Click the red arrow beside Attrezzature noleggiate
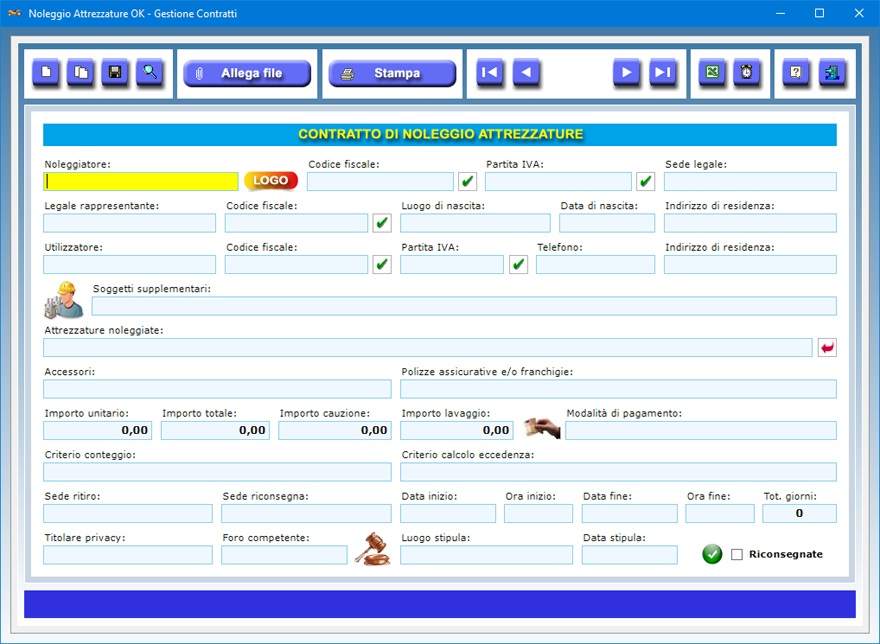 click(x=827, y=348)
